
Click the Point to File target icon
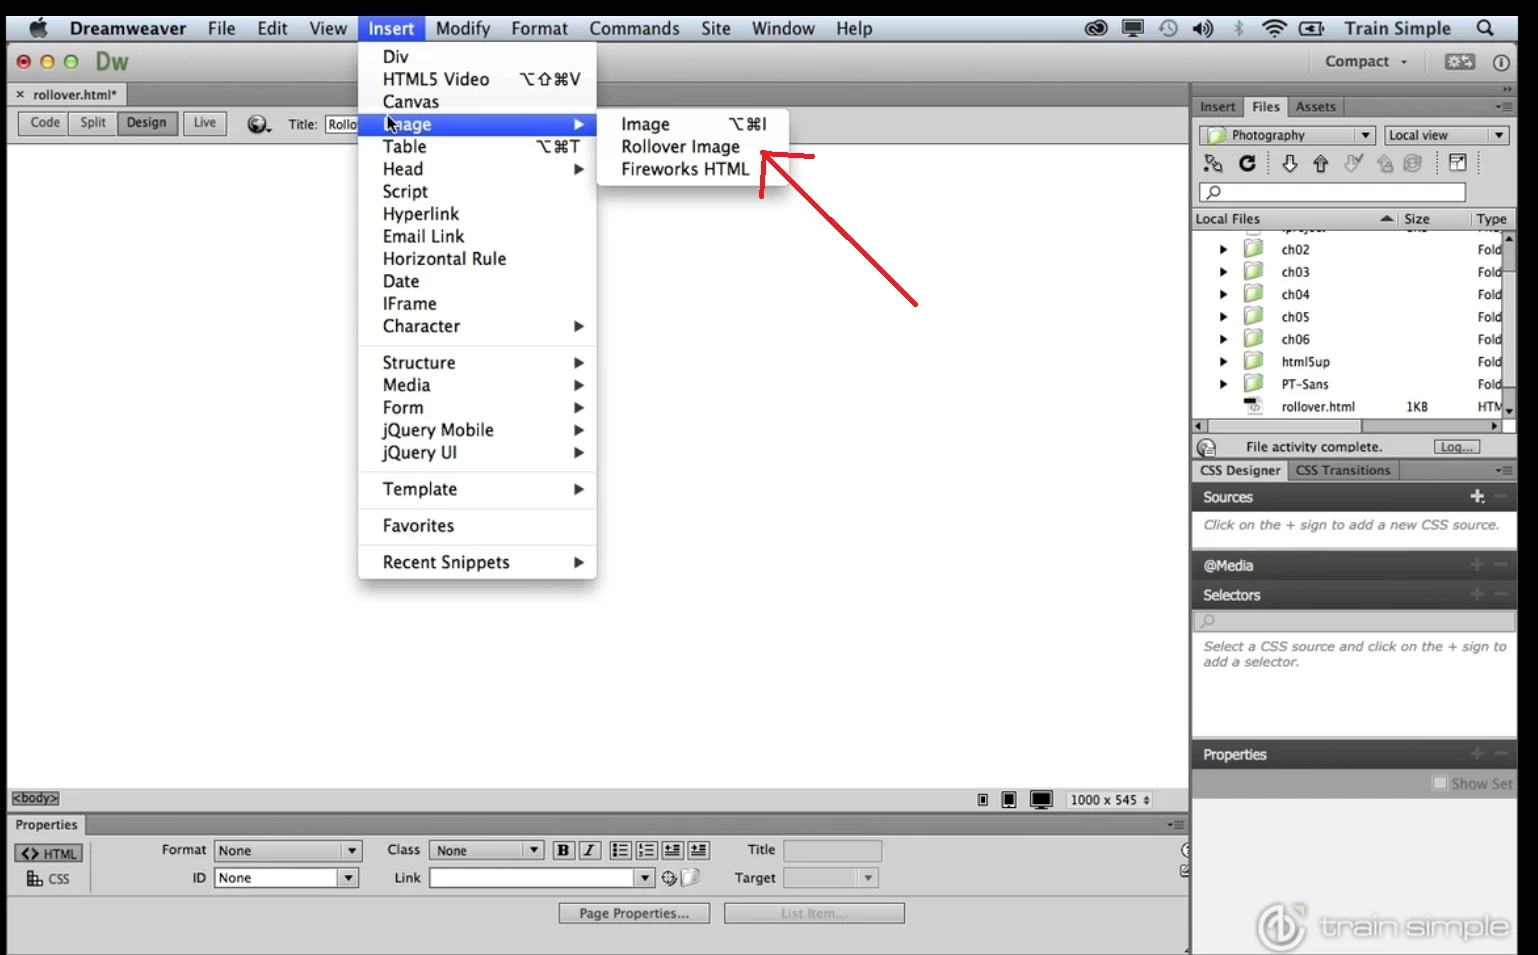click(669, 878)
